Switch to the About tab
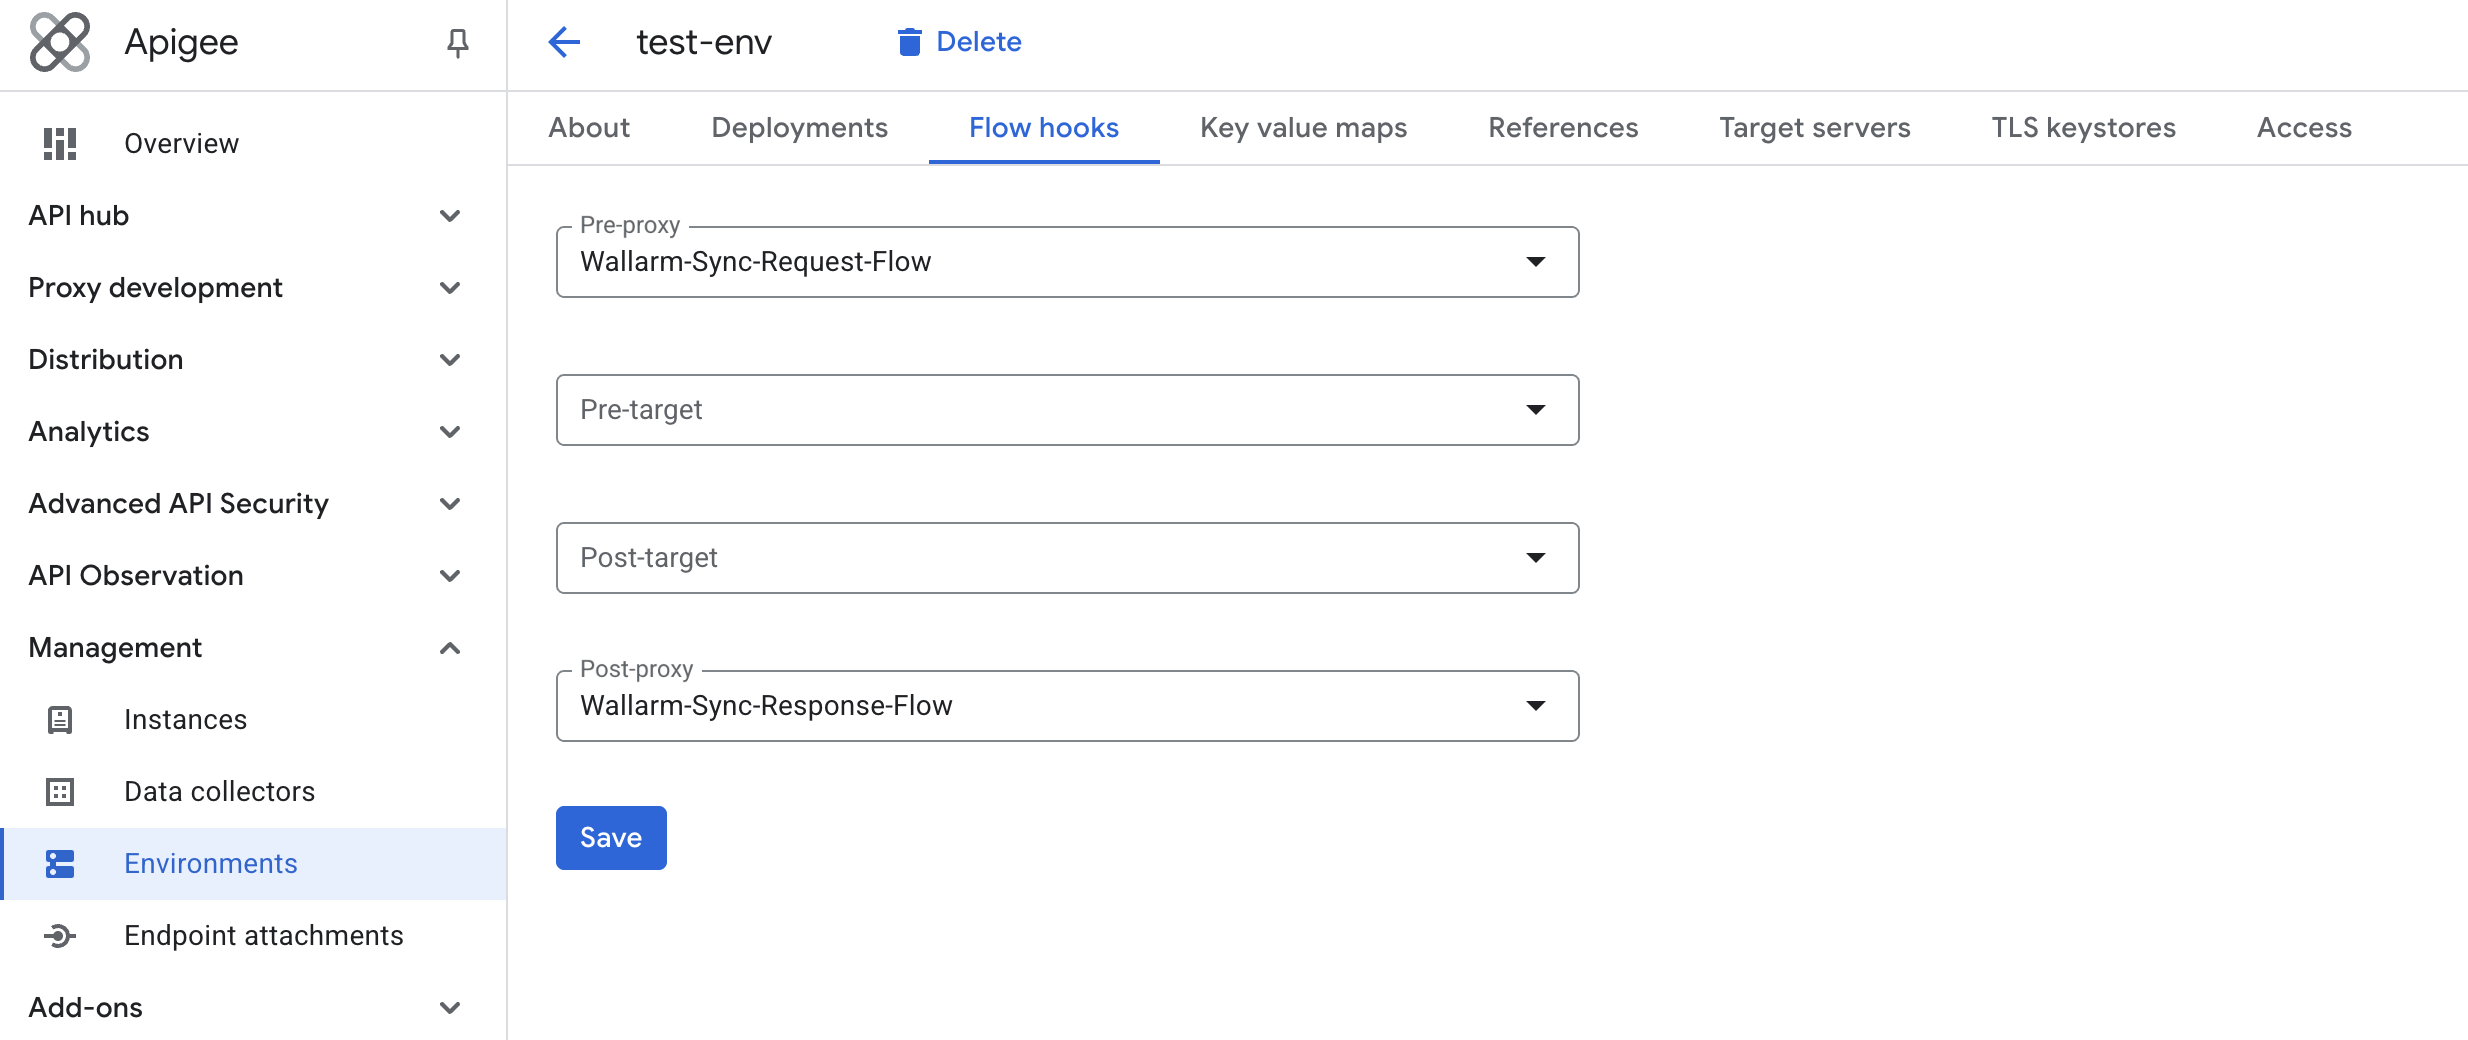 588,127
